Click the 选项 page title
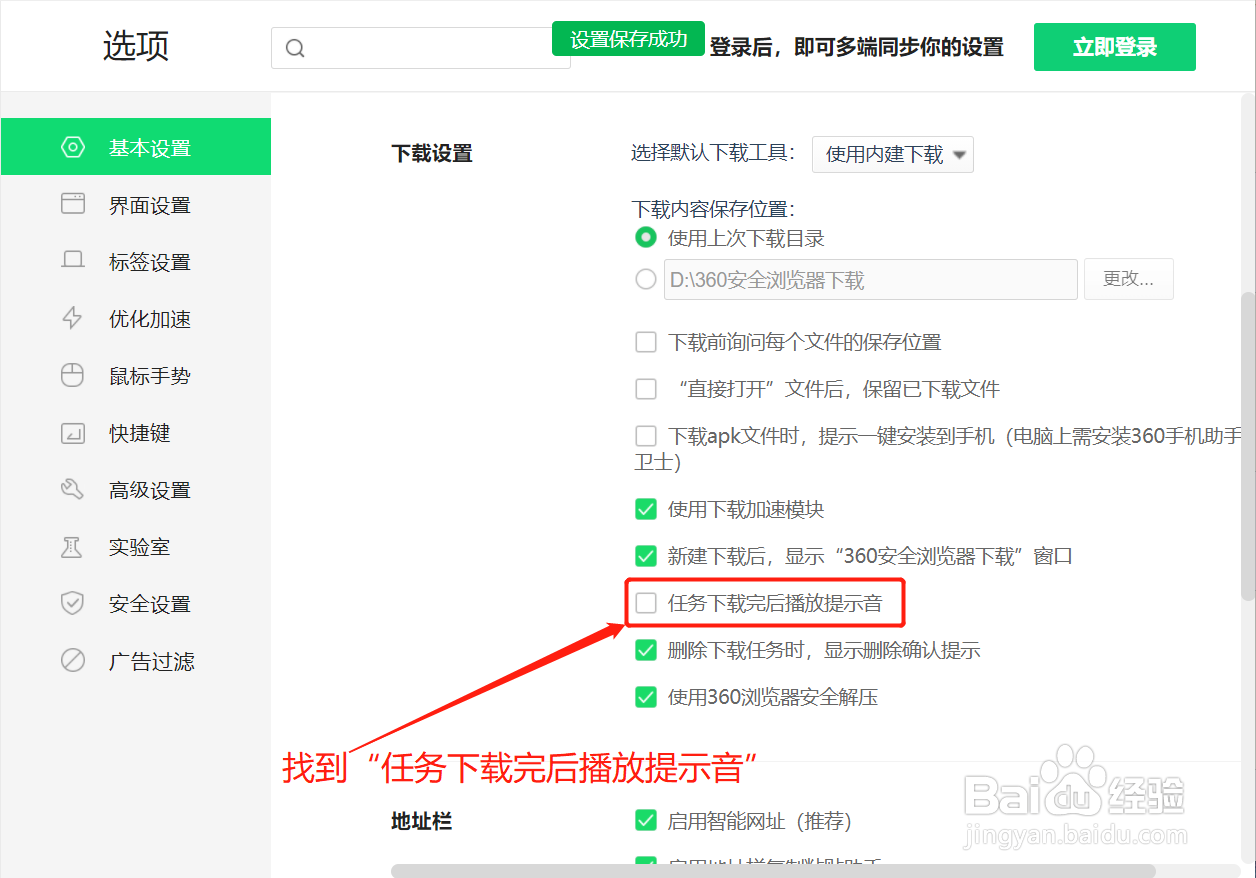Screen dimensions: 1256x878 tap(136, 46)
